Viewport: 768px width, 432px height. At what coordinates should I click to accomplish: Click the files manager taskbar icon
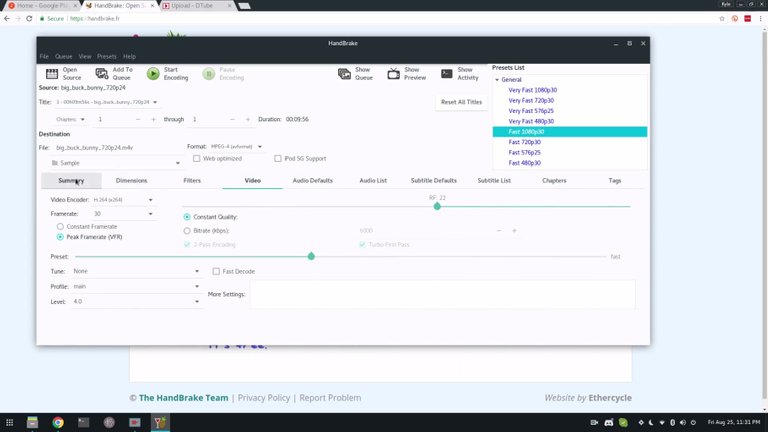click(32, 422)
